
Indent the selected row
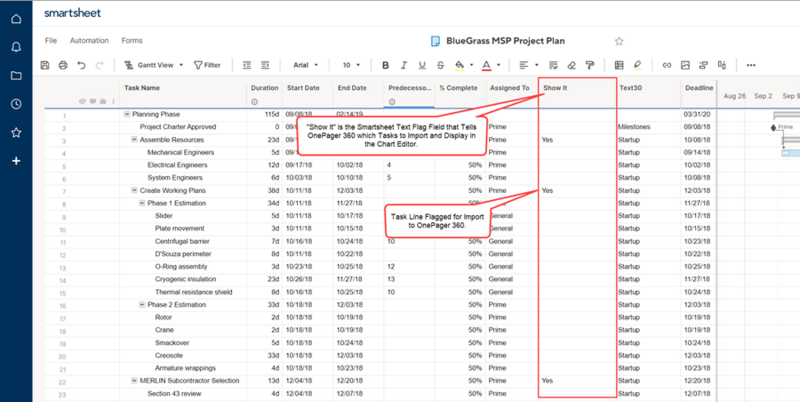pos(265,65)
